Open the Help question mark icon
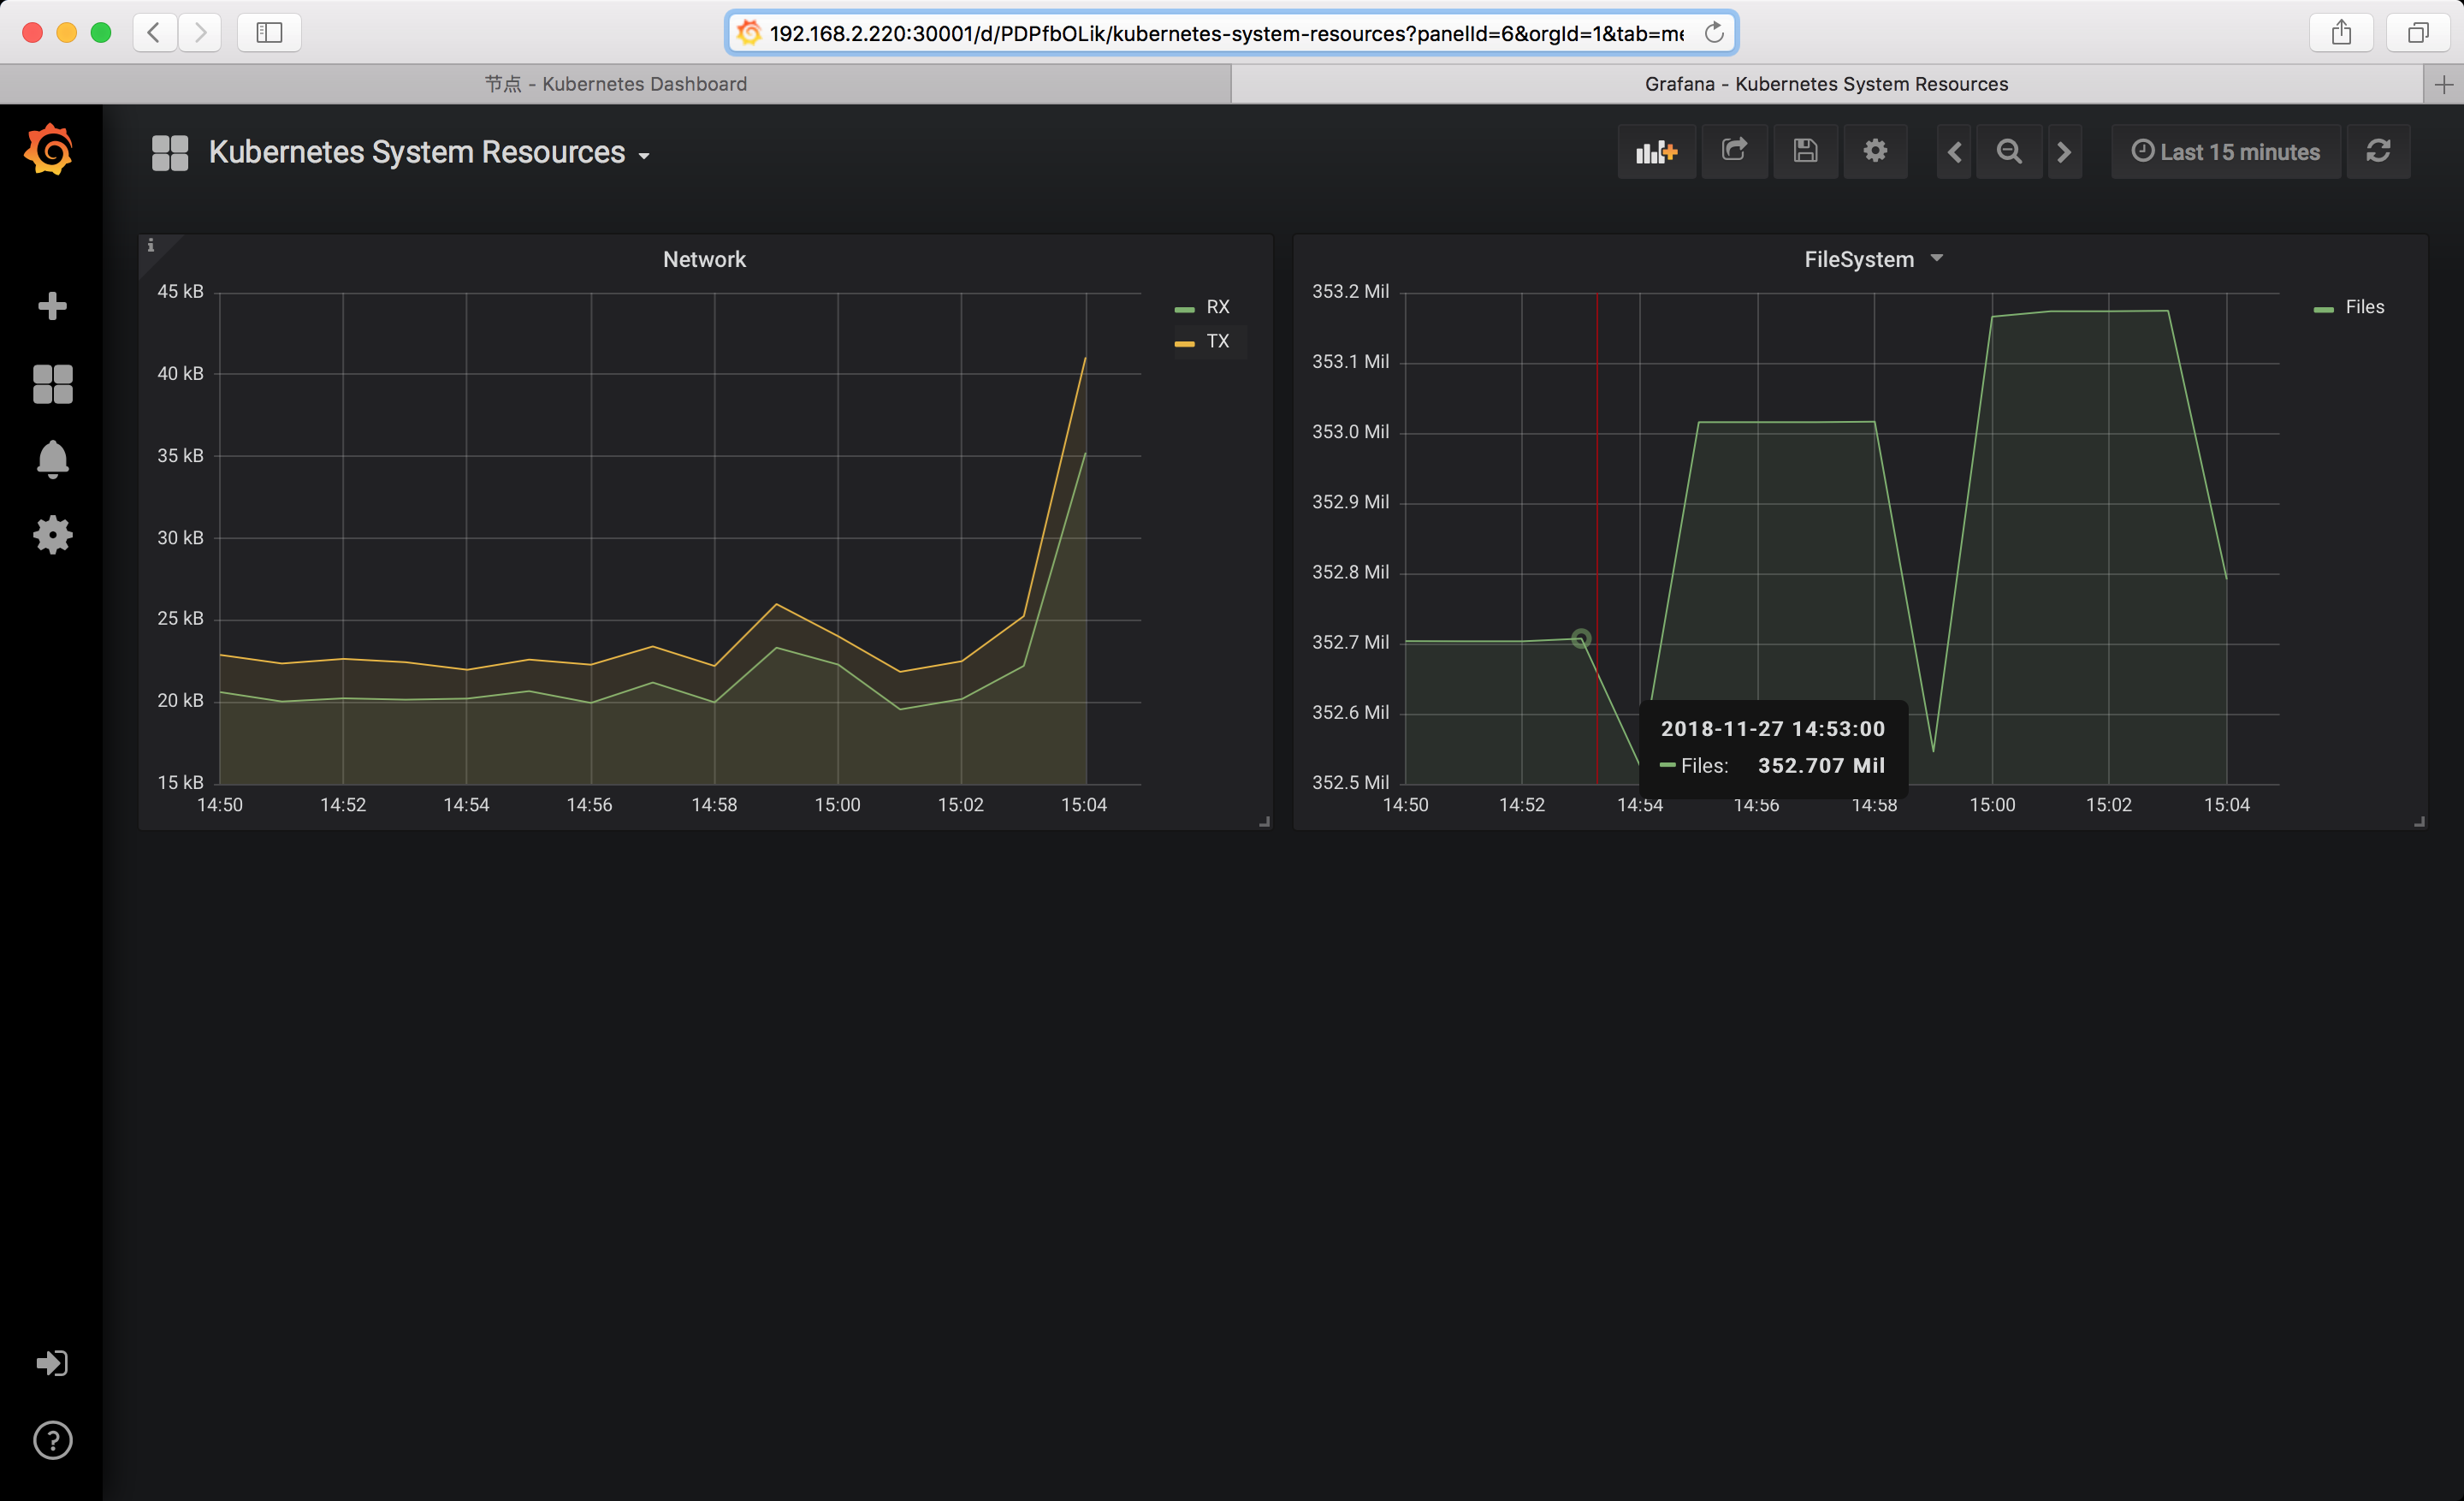Image resolution: width=2464 pixels, height=1501 pixels. click(52, 1440)
